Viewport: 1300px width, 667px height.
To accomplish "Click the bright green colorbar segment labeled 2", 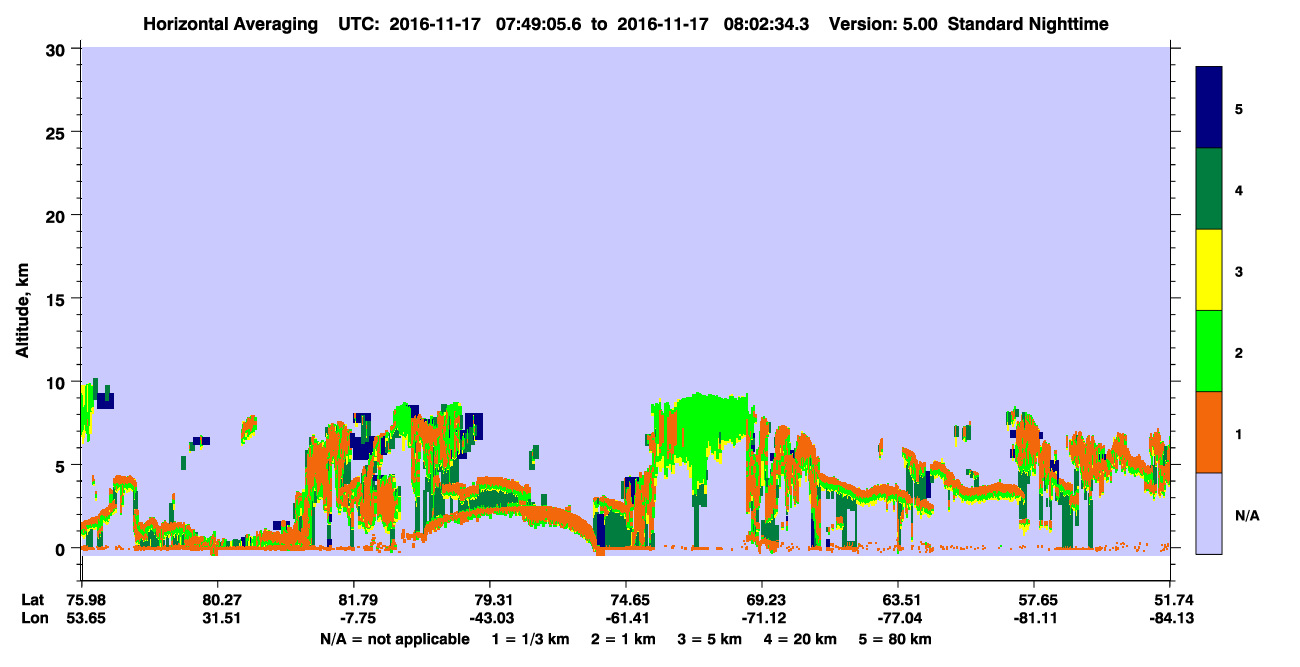I will 1209,351.
